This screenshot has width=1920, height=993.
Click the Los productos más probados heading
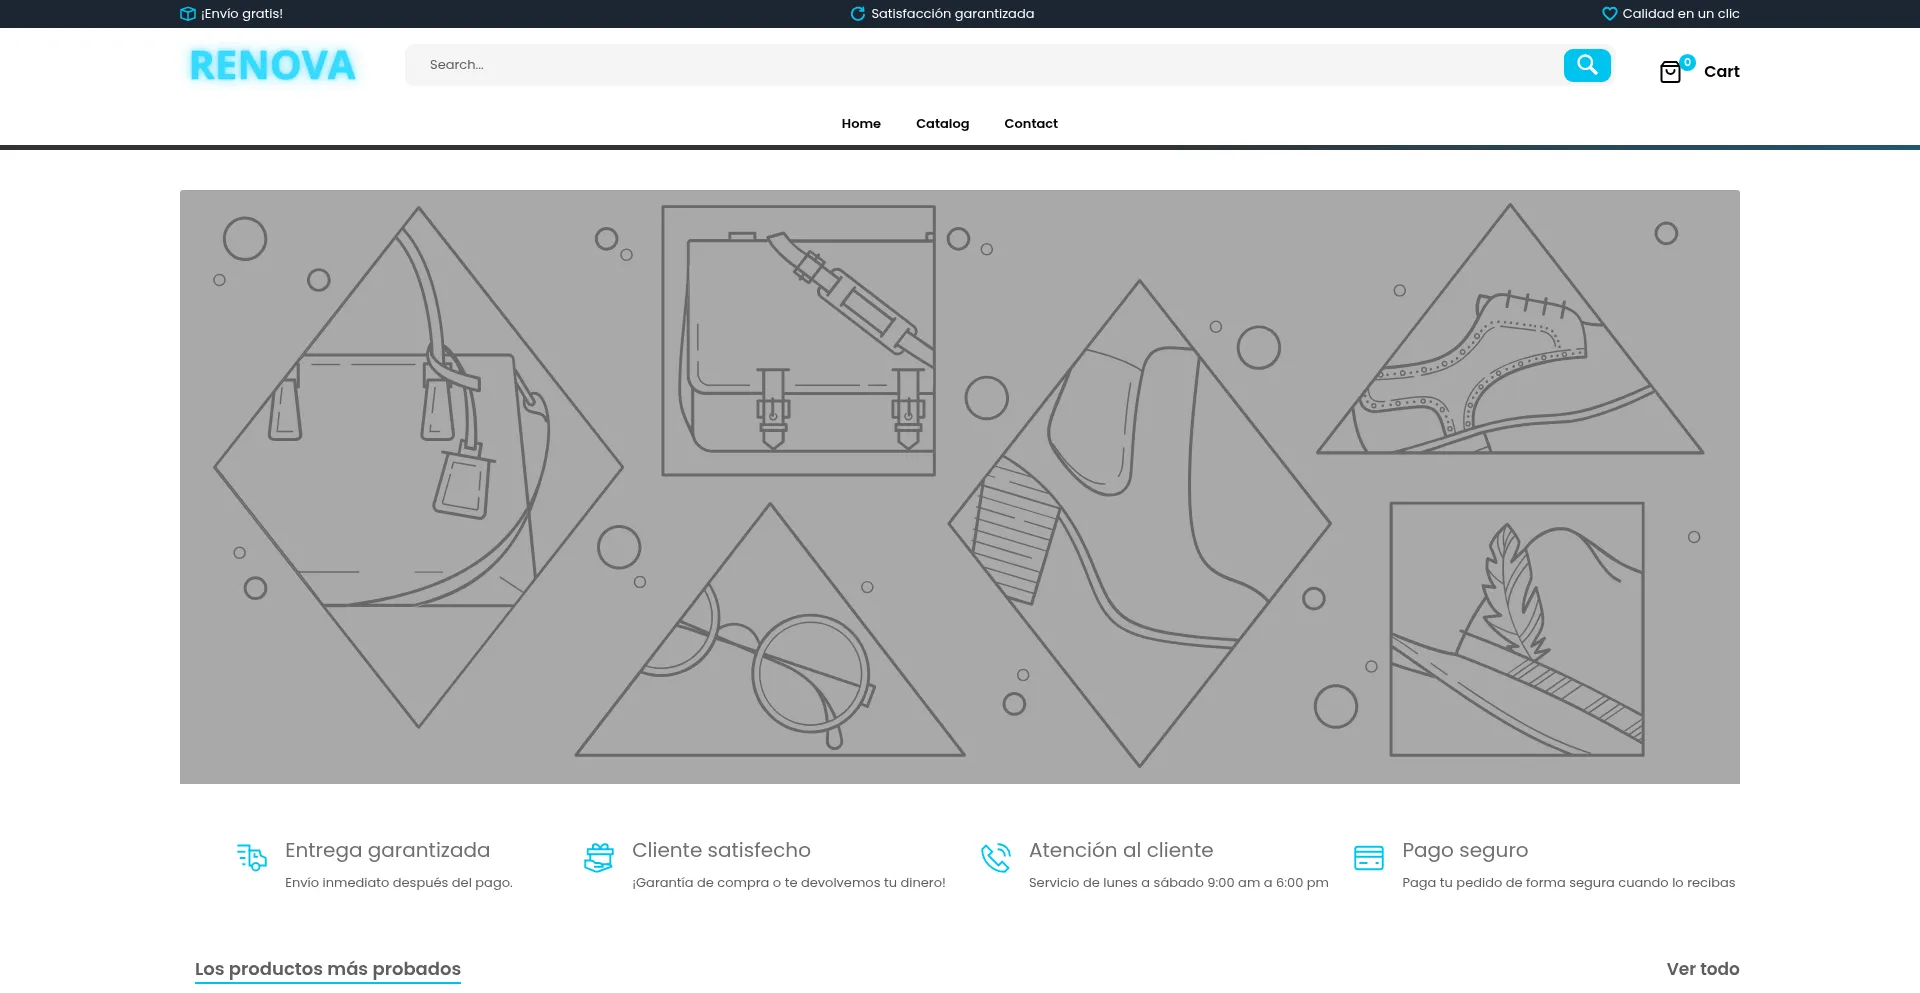(x=327, y=969)
